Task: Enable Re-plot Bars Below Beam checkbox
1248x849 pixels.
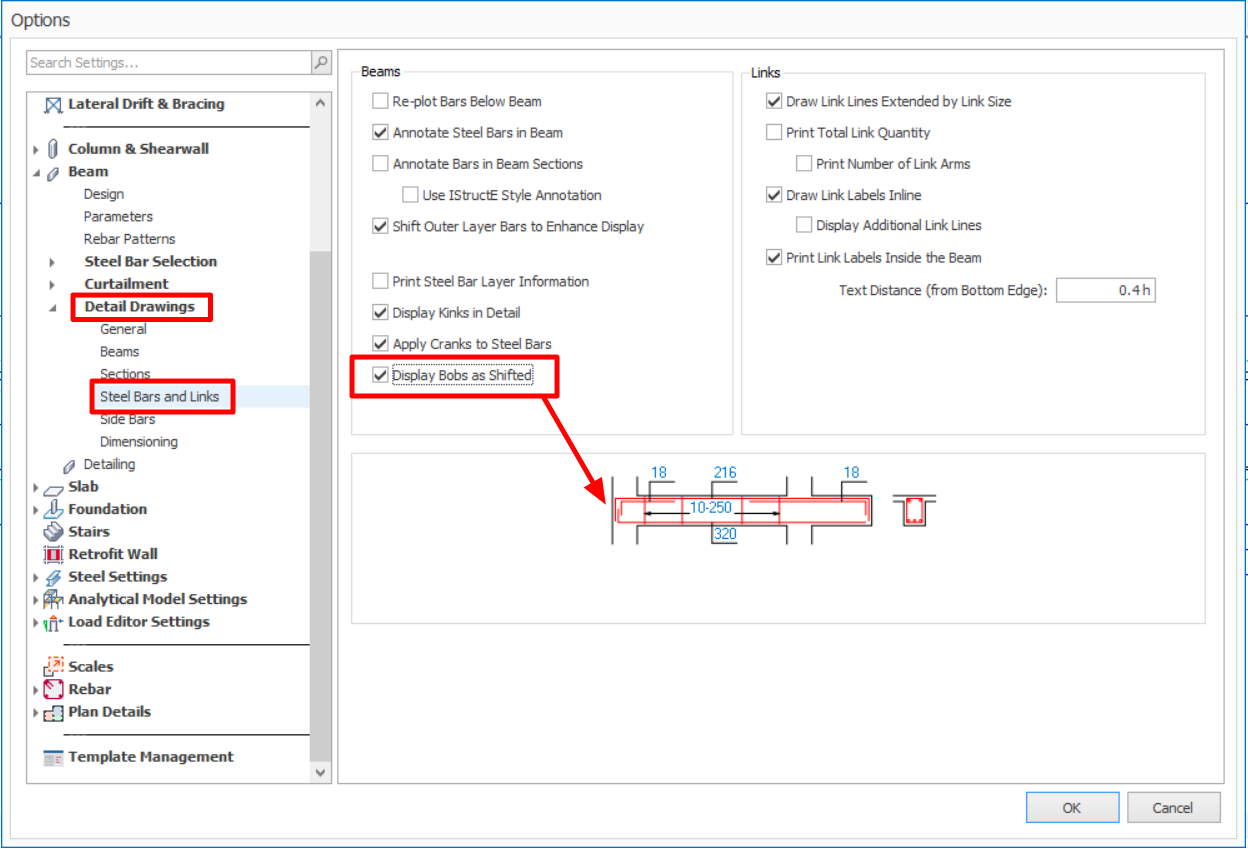Action: (x=380, y=101)
